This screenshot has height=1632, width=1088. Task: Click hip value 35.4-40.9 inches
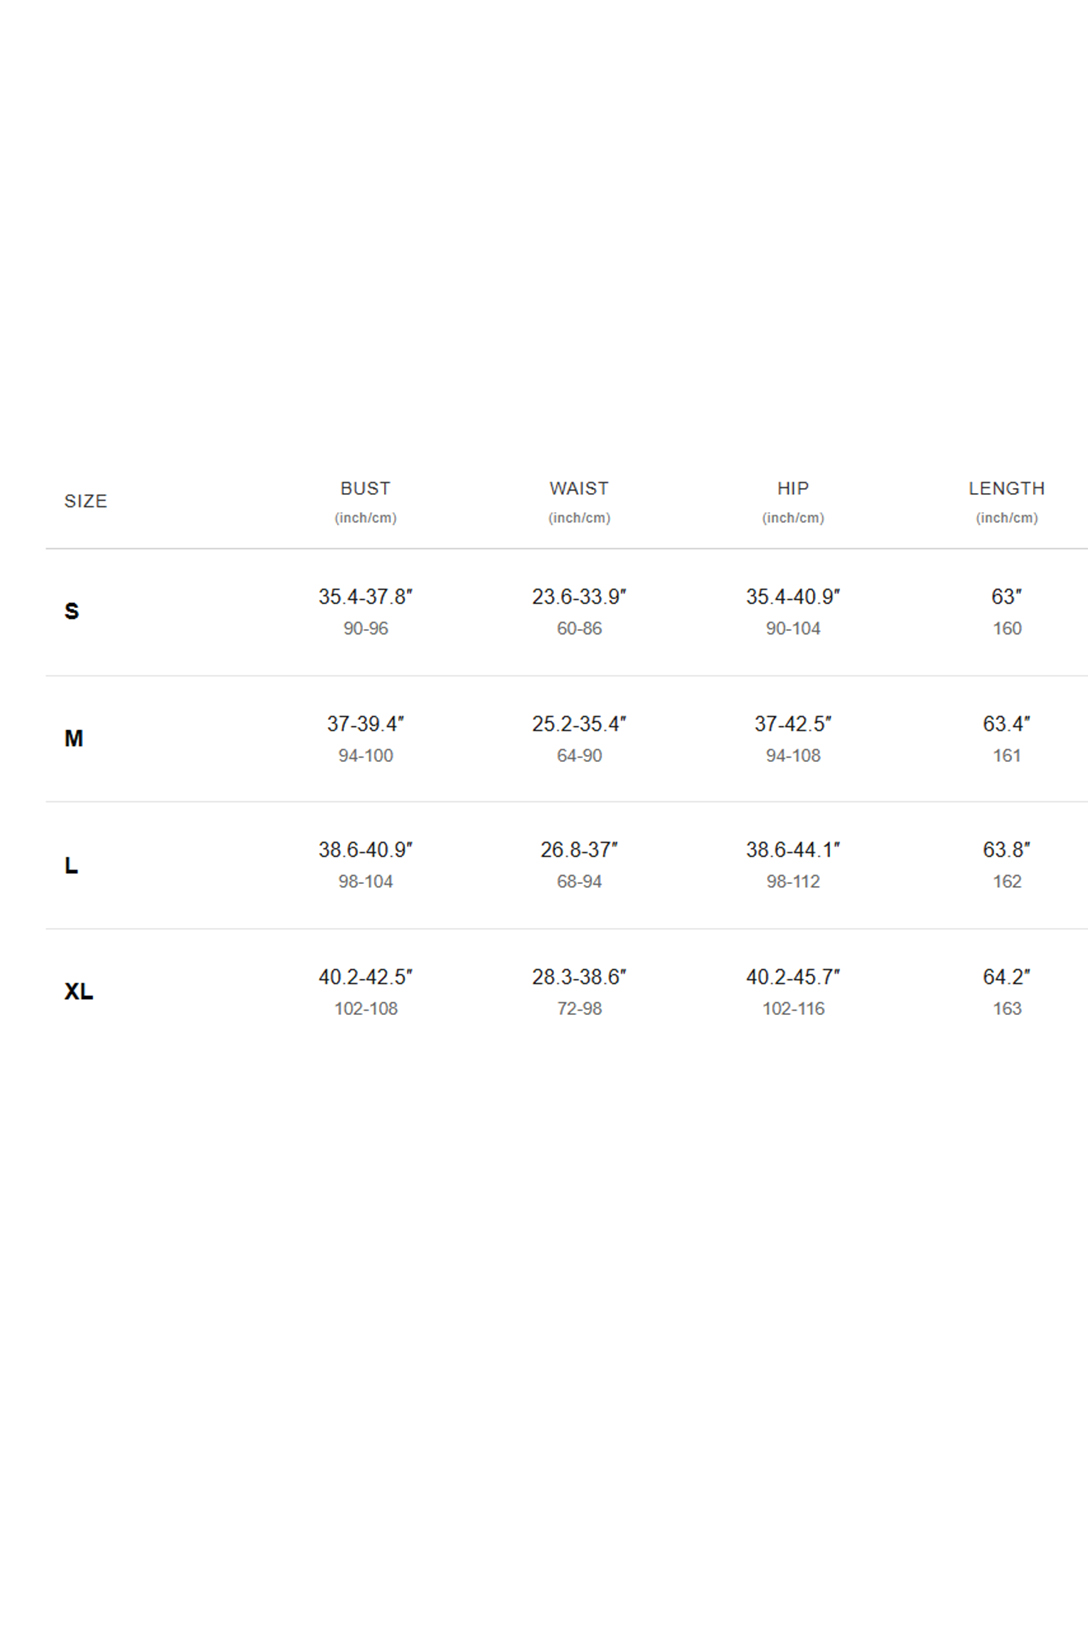[x=793, y=597]
